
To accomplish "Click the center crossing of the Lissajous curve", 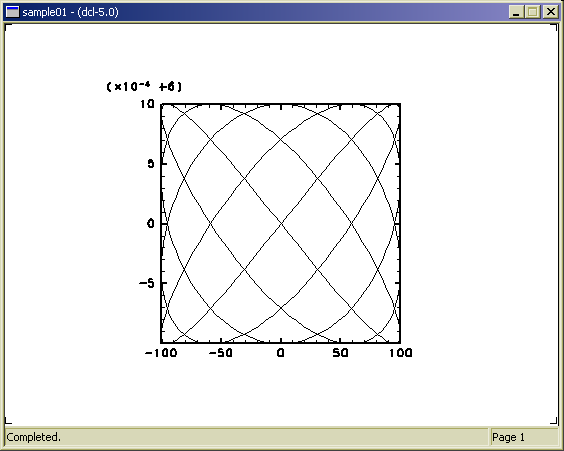I will tap(281, 224).
